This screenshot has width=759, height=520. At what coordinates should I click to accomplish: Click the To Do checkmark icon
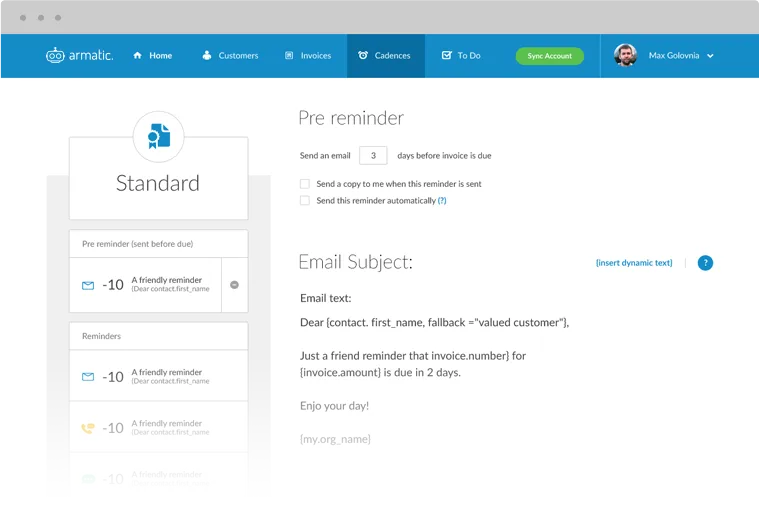(447, 55)
